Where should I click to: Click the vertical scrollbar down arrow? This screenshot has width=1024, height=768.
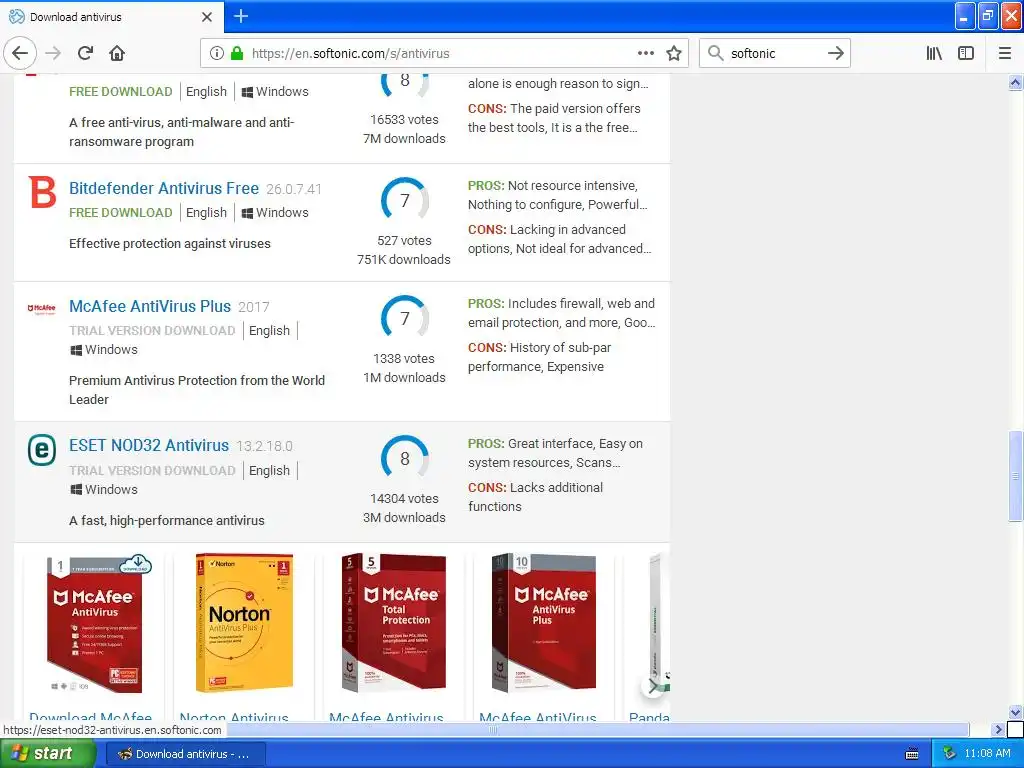[1015, 712]
